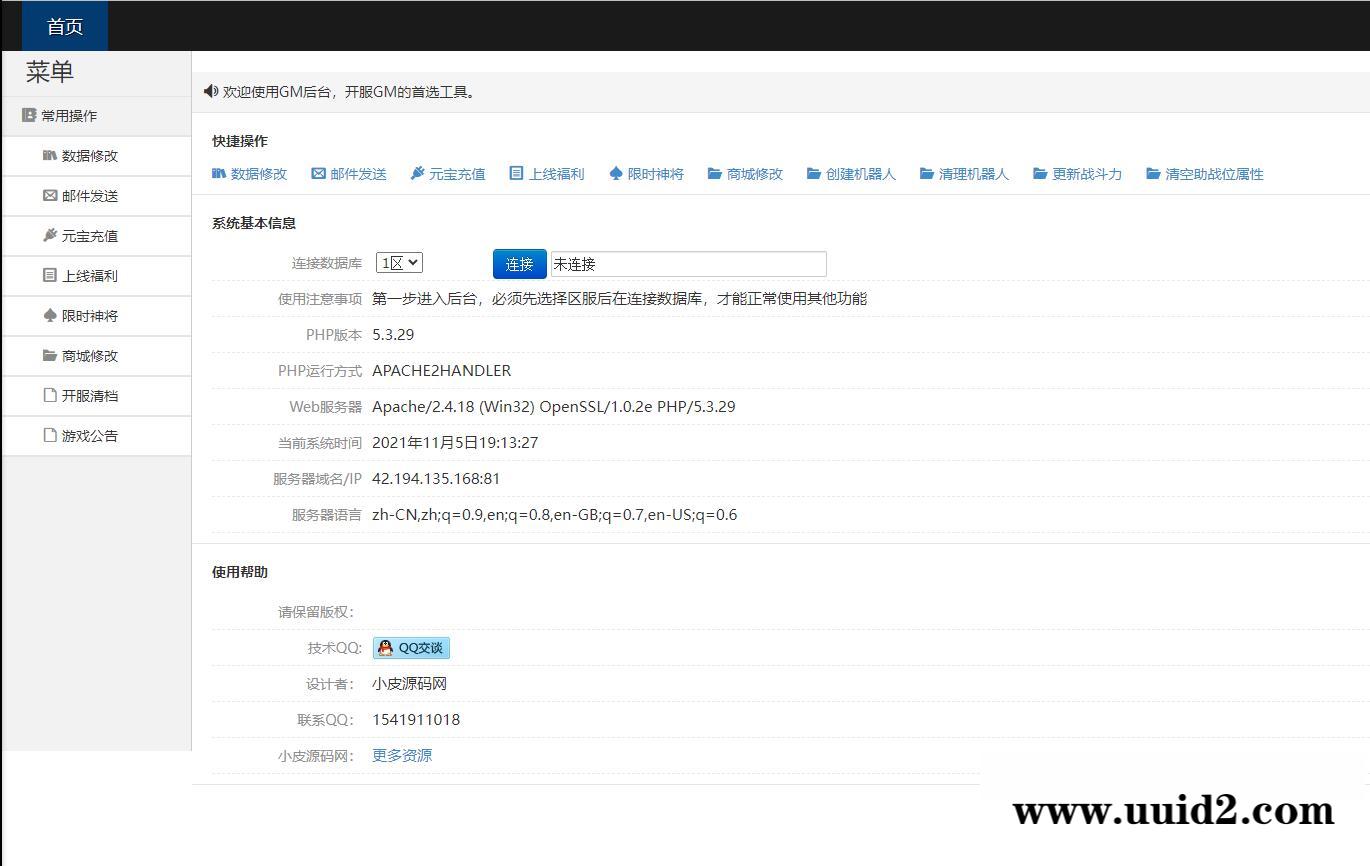Click the speaker icon beside the welcome message
The width and height of the screenshot is (1370, 866).
209,91
